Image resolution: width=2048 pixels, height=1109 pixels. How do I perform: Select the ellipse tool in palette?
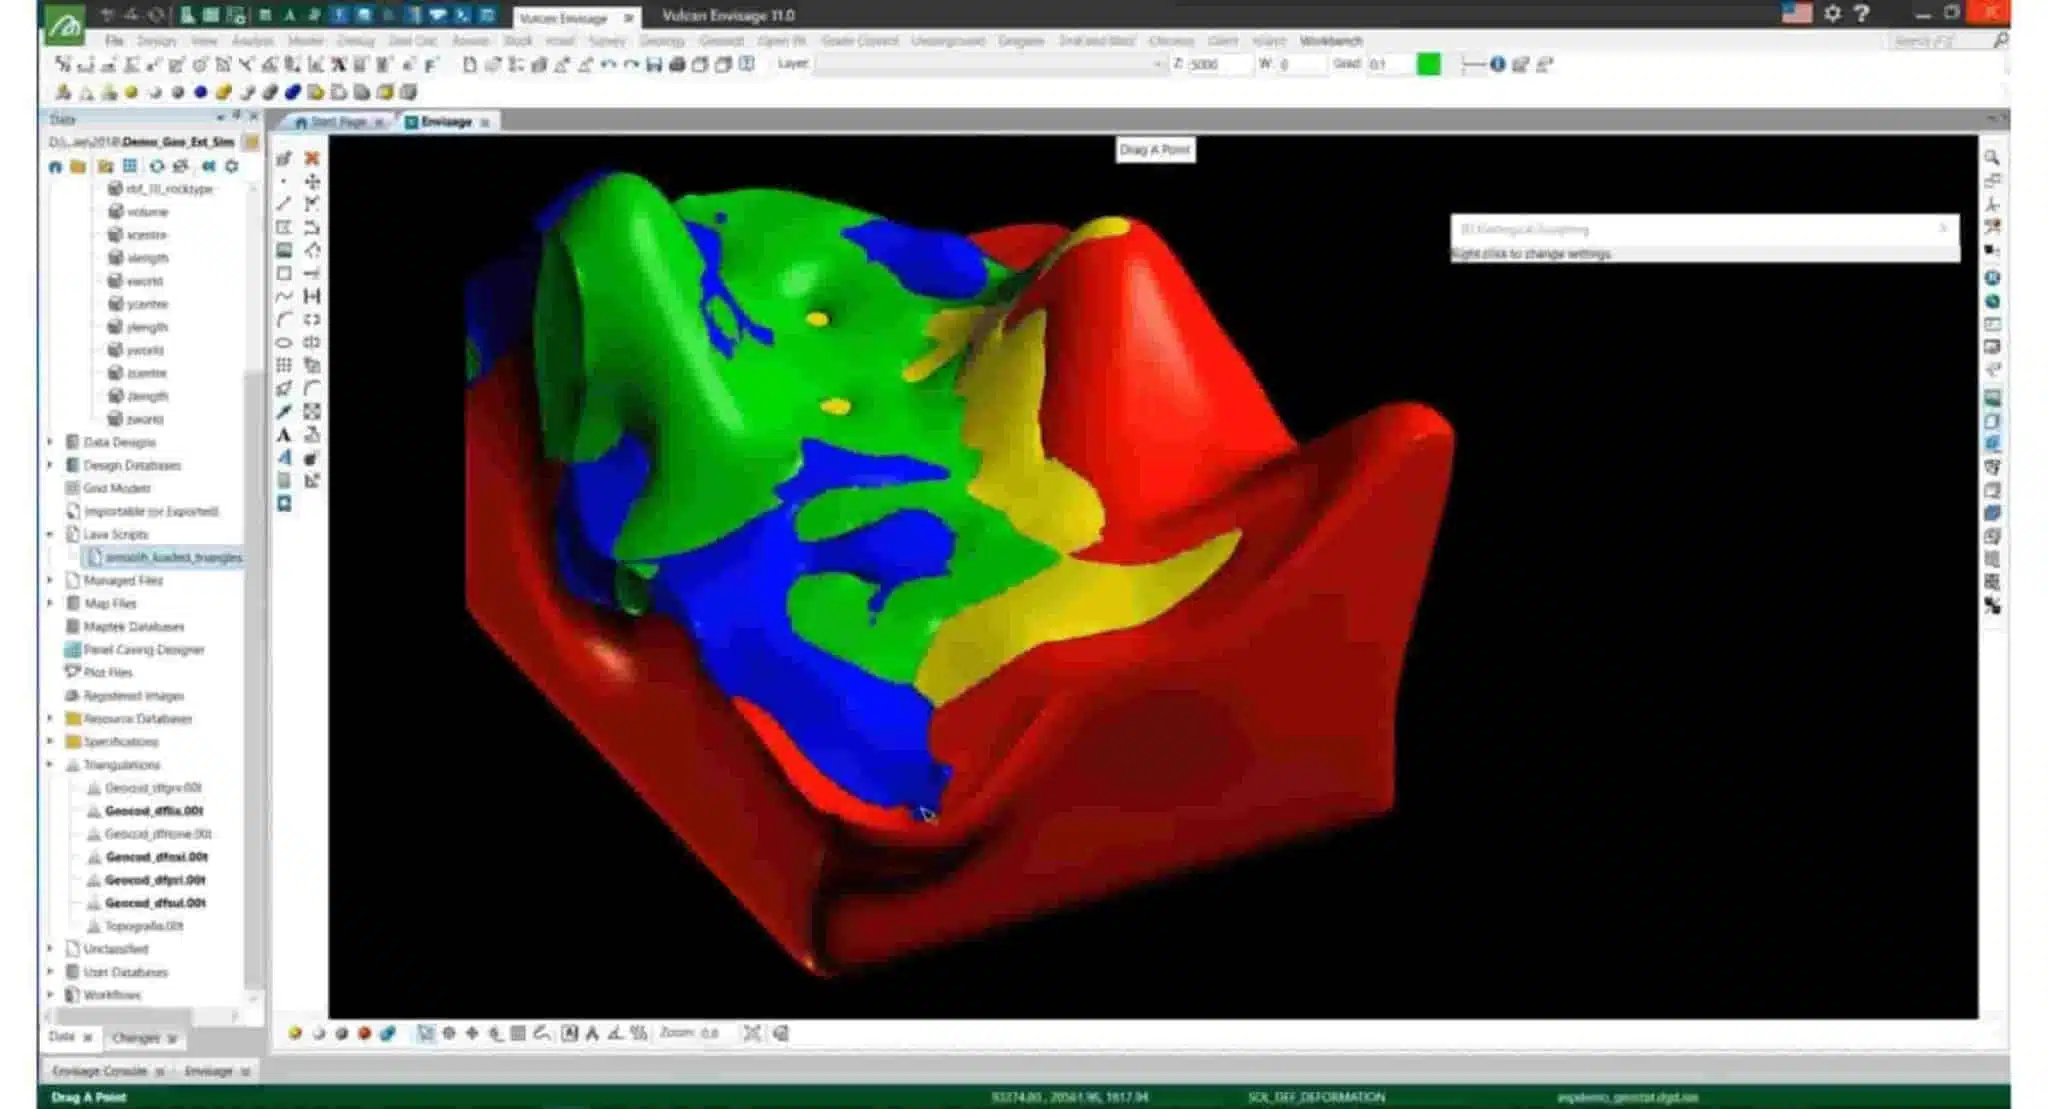pos(284,342)
